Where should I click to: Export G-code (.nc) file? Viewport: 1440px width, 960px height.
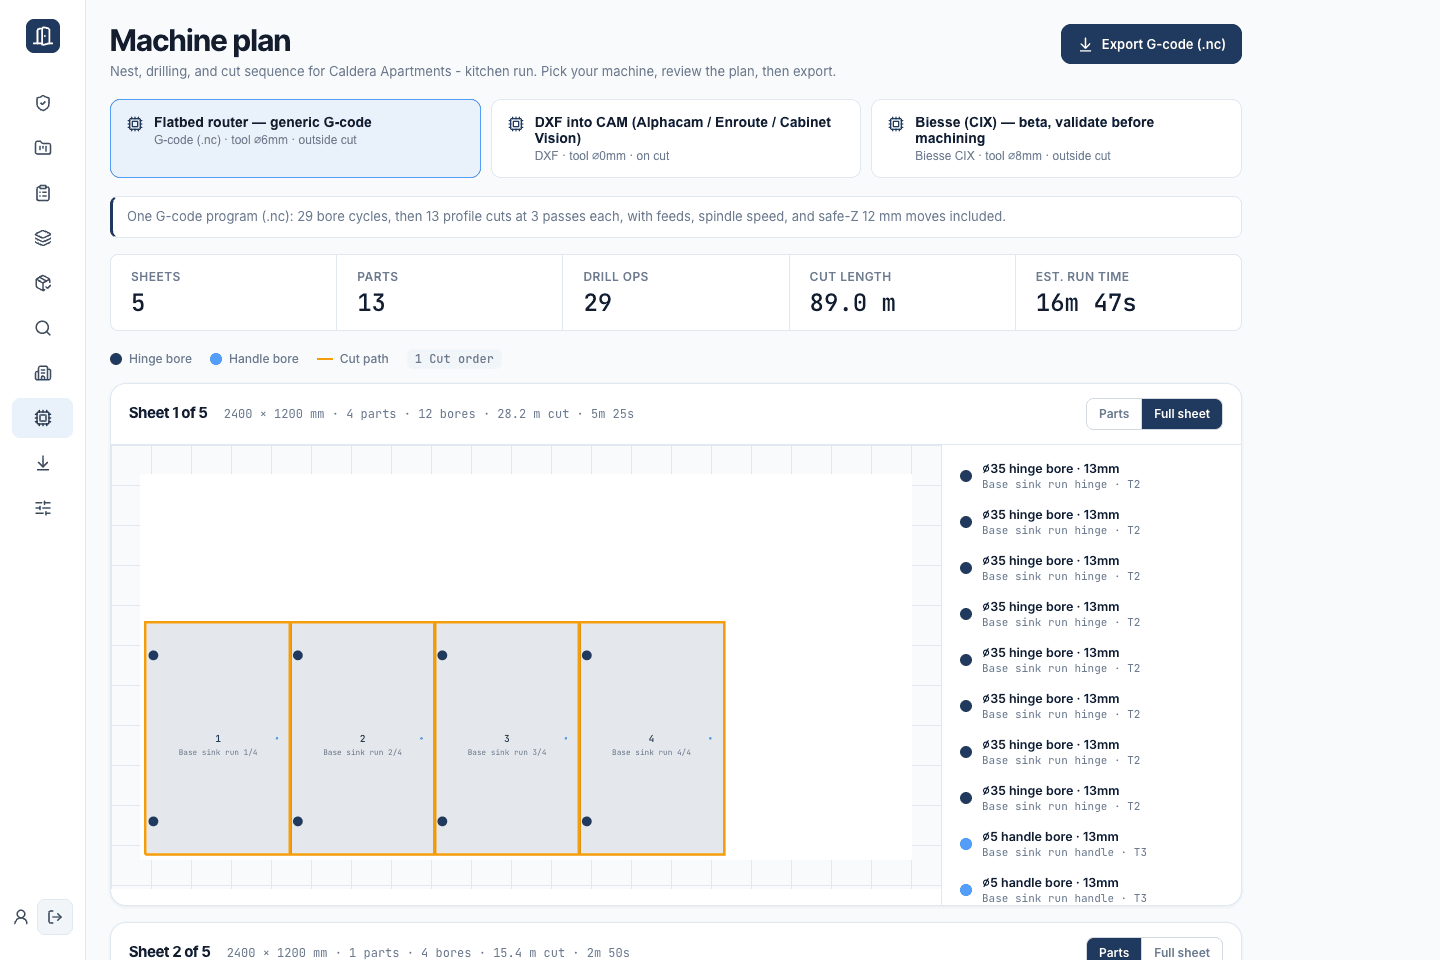pos(1151,44)
